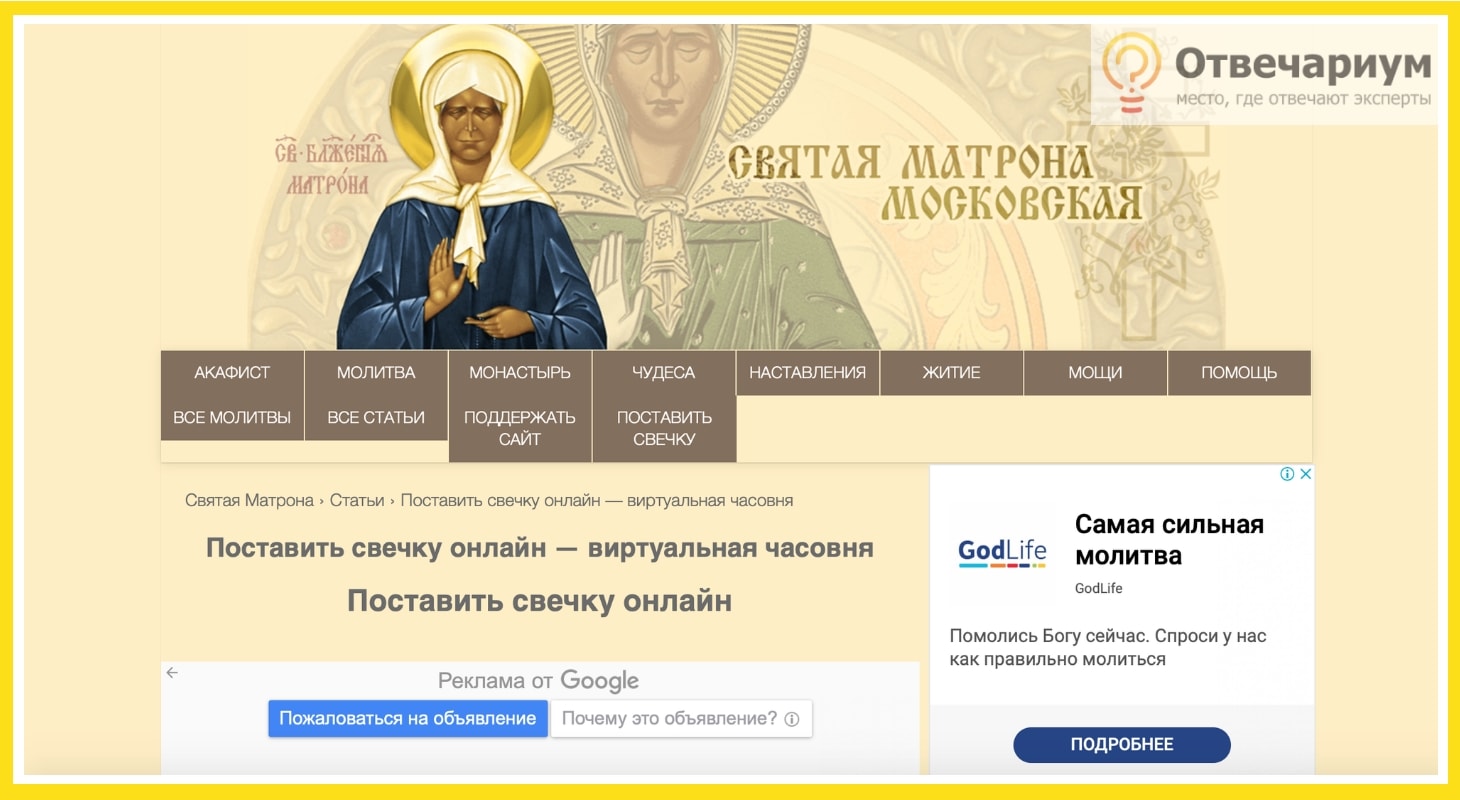Click ПОСТАВИТЬ СВЕЧКУ menu item
The image size is (1460, 800).
pos(664,429)
